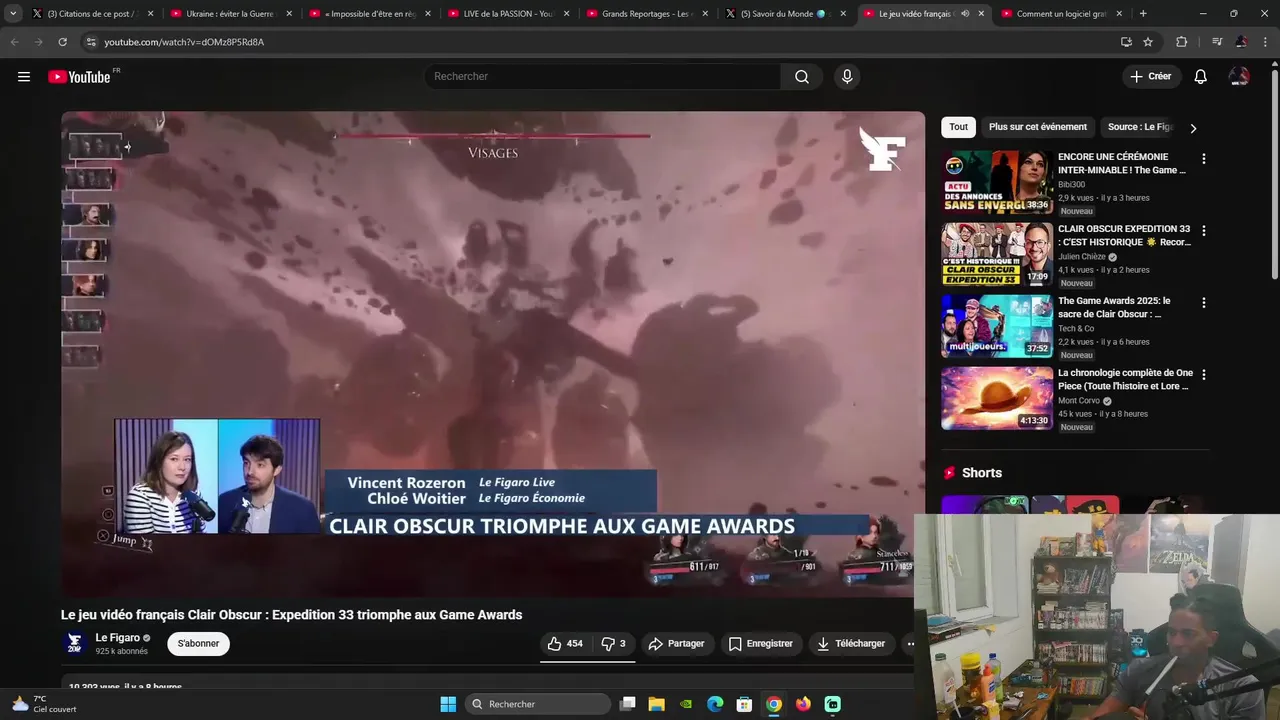Open the Créer menu

(x=1150, y=77)
